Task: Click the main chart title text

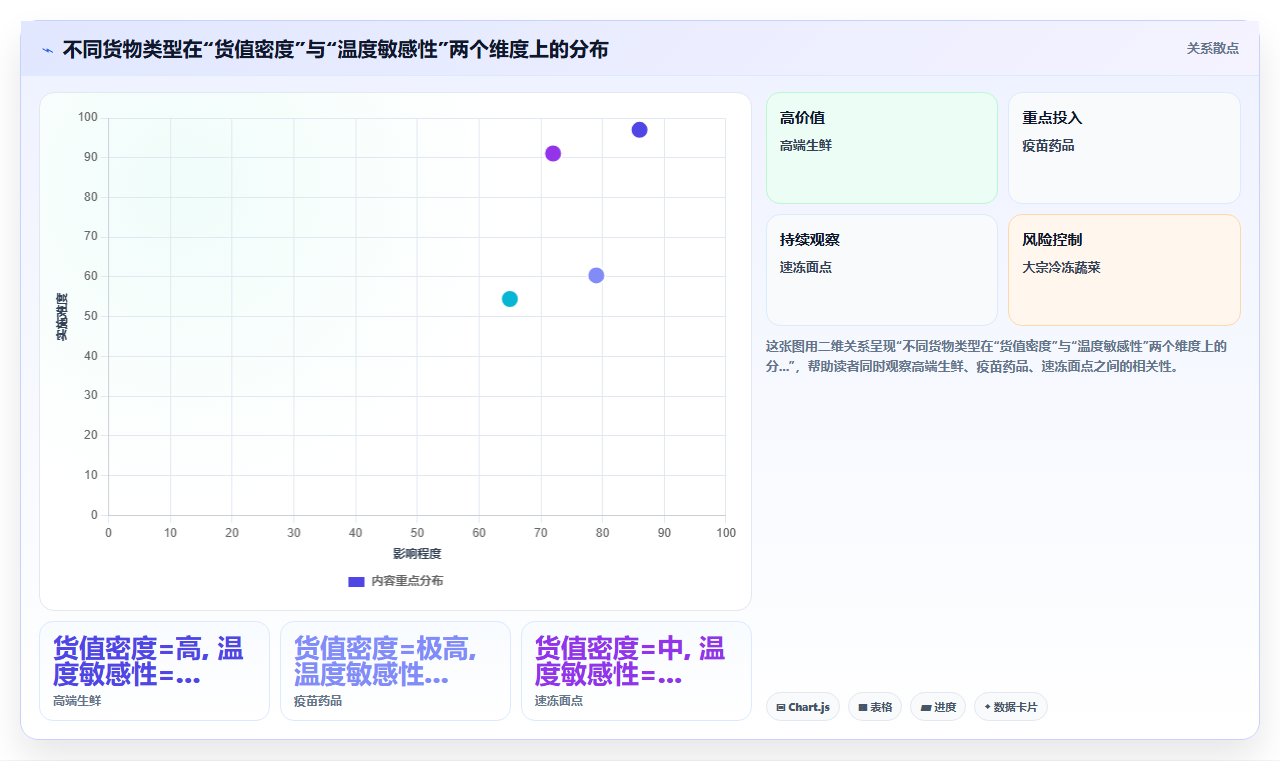Action: coord(335,49)
